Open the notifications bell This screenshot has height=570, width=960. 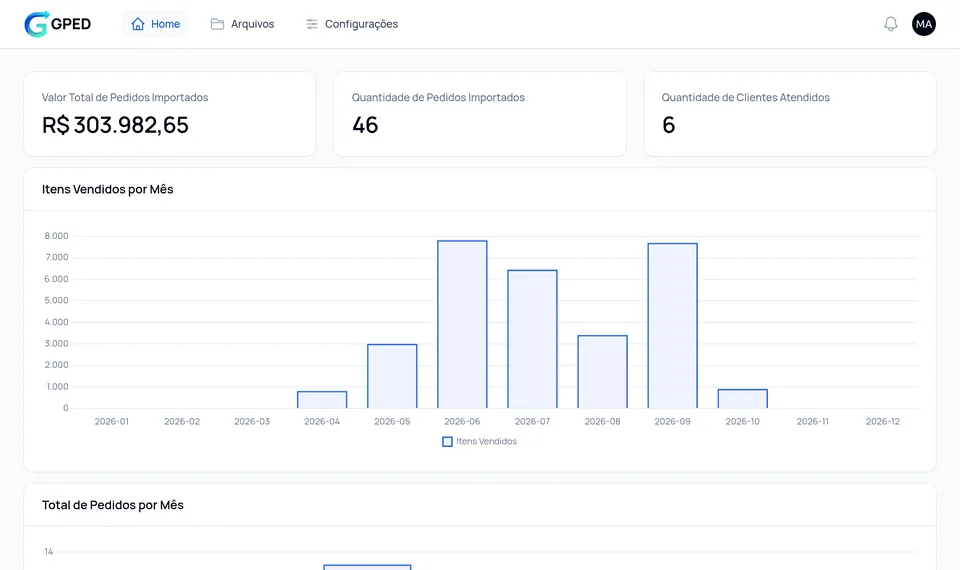[891, 24]
